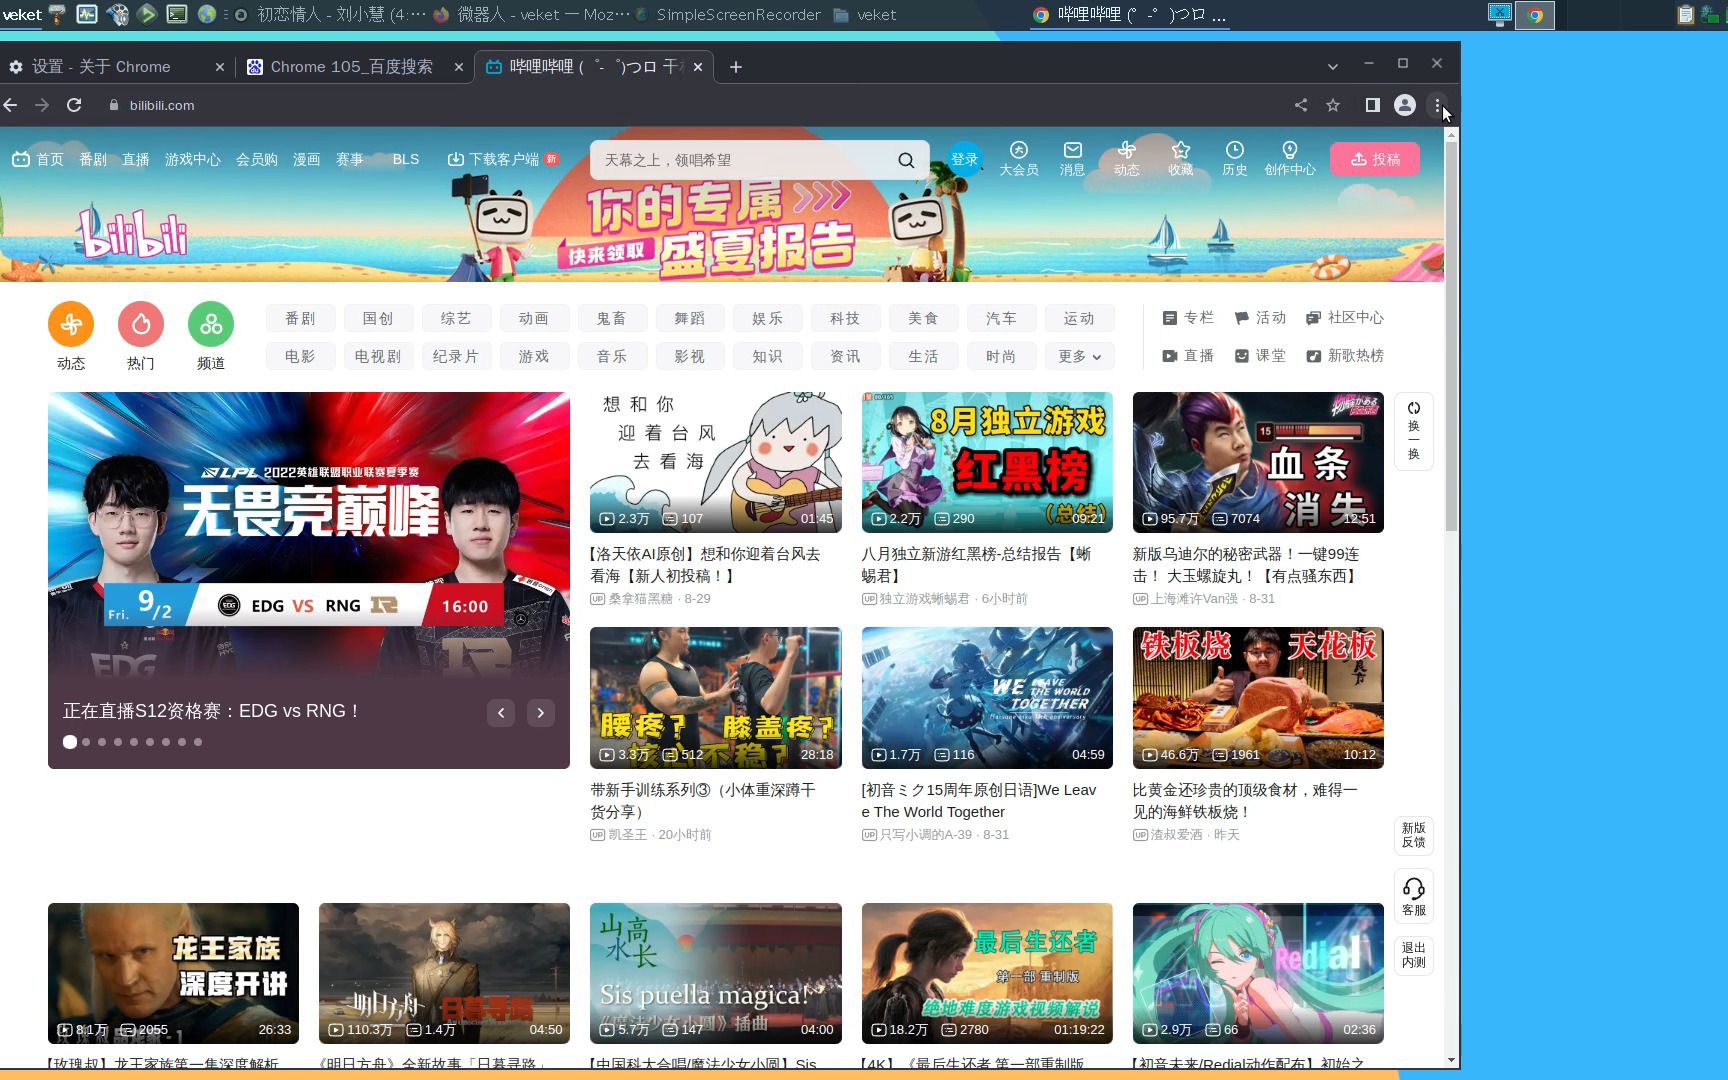Click Chrome share page icon
1728x1080 pixels.
(1301, 105)
